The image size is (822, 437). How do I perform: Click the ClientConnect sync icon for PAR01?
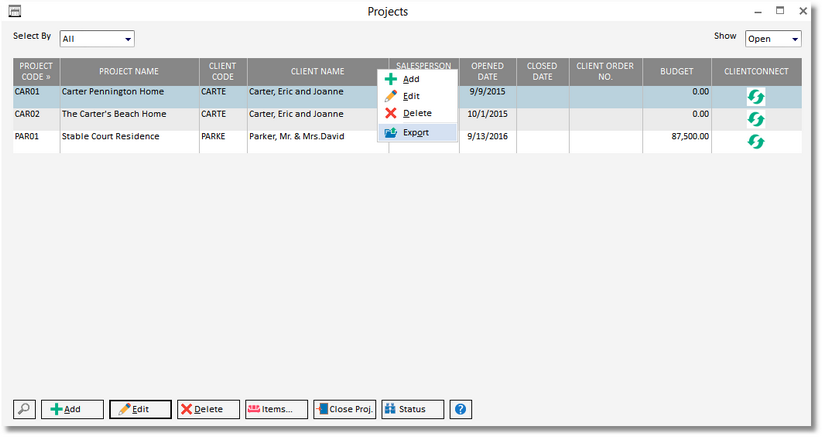(x=755, y=142)
